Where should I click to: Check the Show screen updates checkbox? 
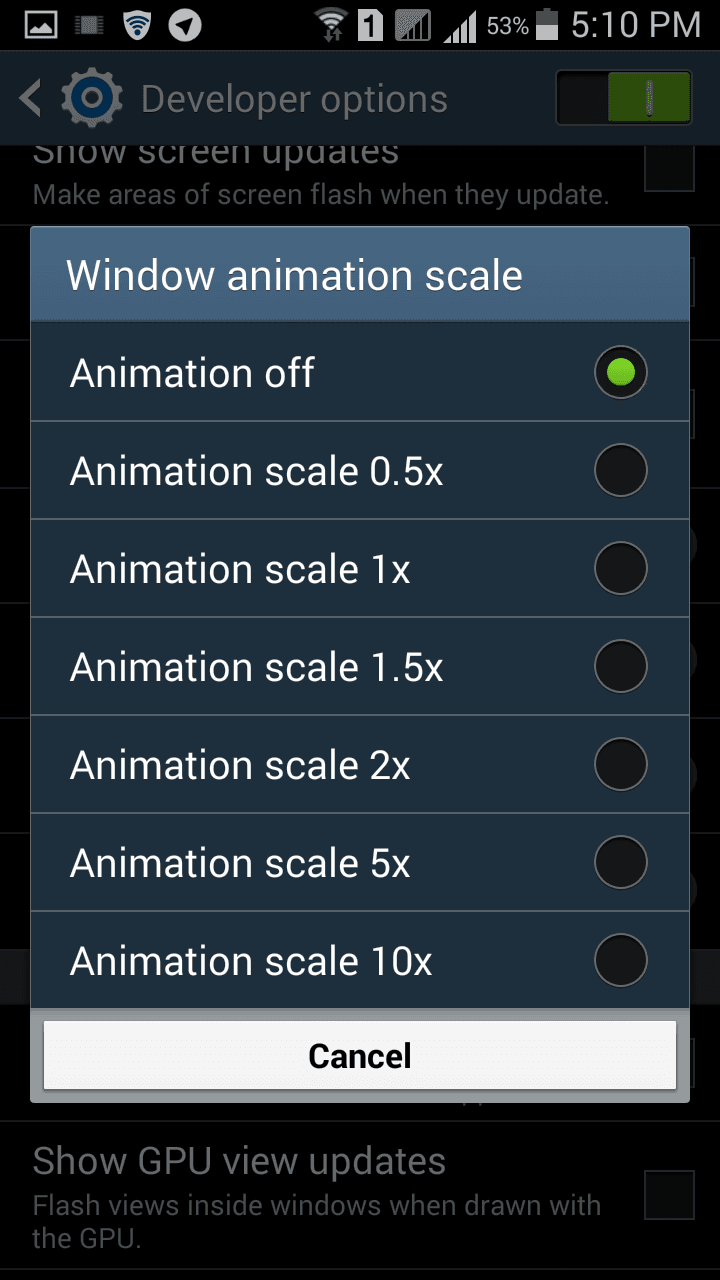tap(668, 167)
